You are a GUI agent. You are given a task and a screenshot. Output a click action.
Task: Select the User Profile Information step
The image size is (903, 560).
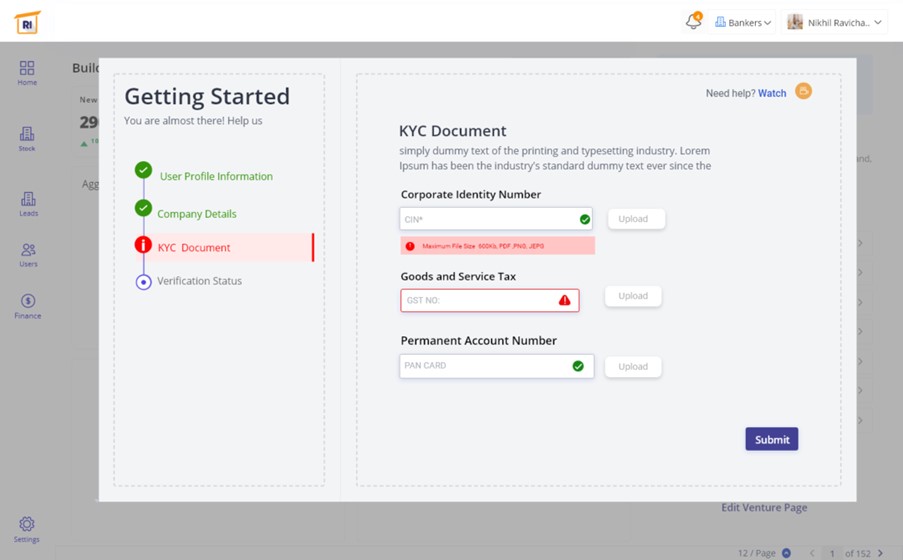point(216,177)
